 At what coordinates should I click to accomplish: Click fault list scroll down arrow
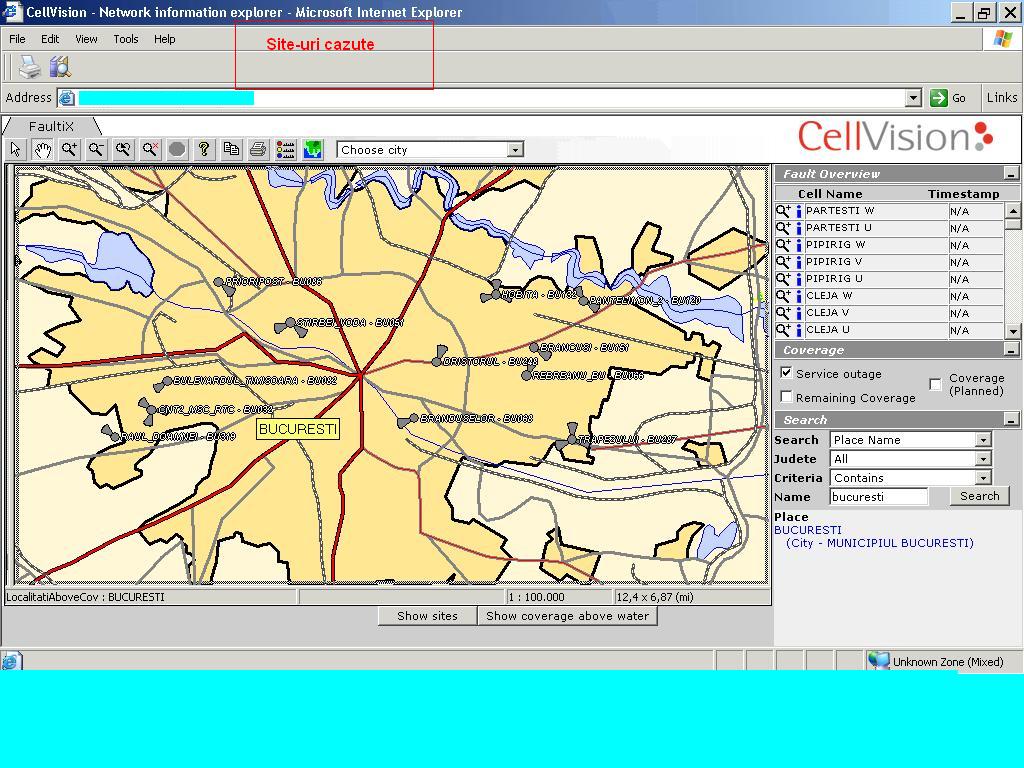pos(1012,331)
